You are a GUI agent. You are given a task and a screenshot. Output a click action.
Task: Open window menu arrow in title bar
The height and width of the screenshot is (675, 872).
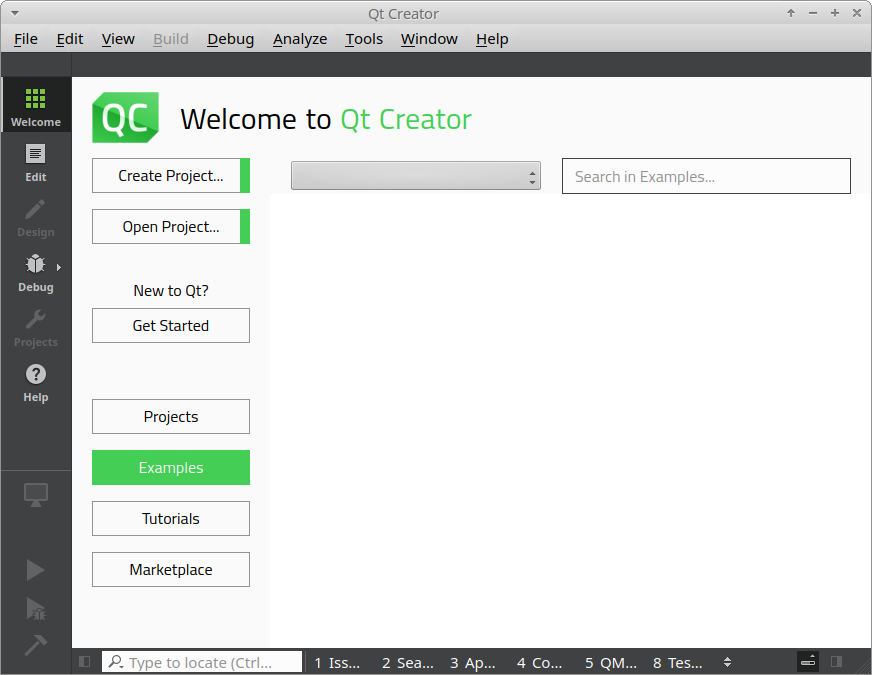click(15, 13)
